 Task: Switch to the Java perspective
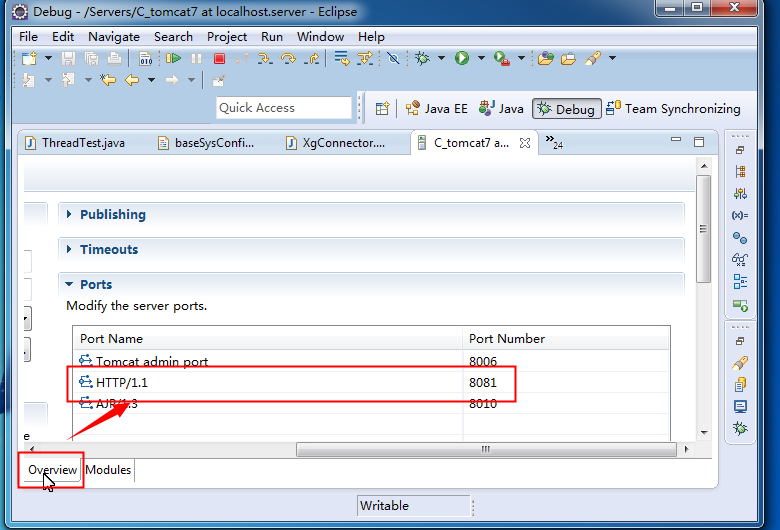(x=501, y=108)
